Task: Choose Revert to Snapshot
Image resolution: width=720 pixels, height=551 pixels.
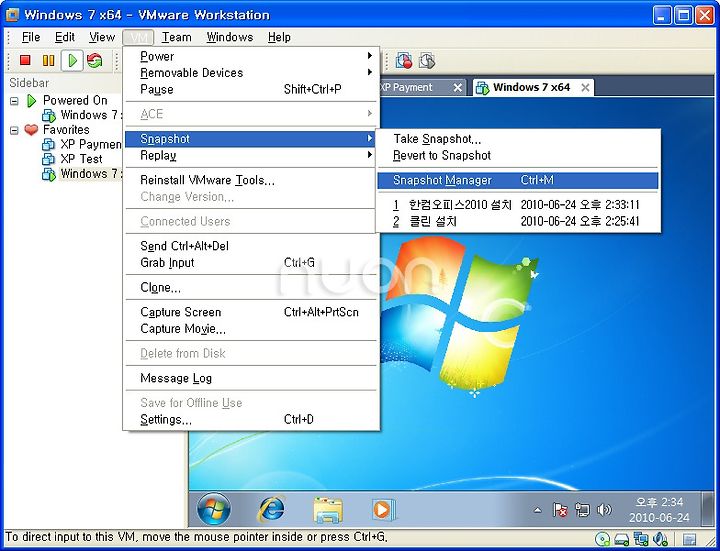Action: [x=518, y=156]
